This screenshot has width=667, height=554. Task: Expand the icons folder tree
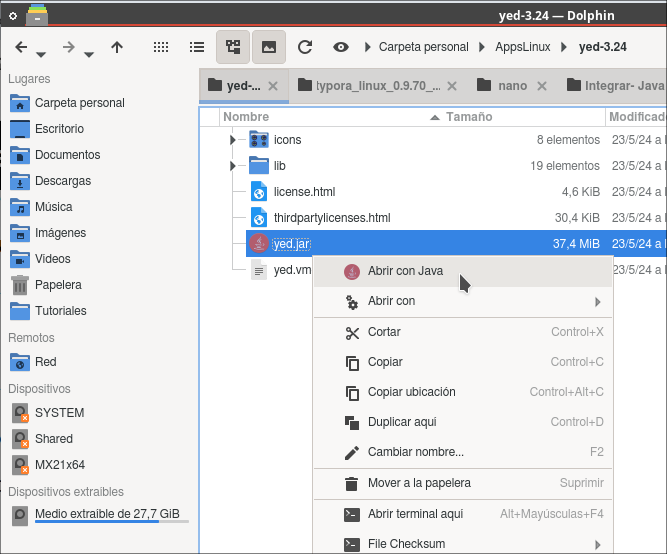point(232,140)
